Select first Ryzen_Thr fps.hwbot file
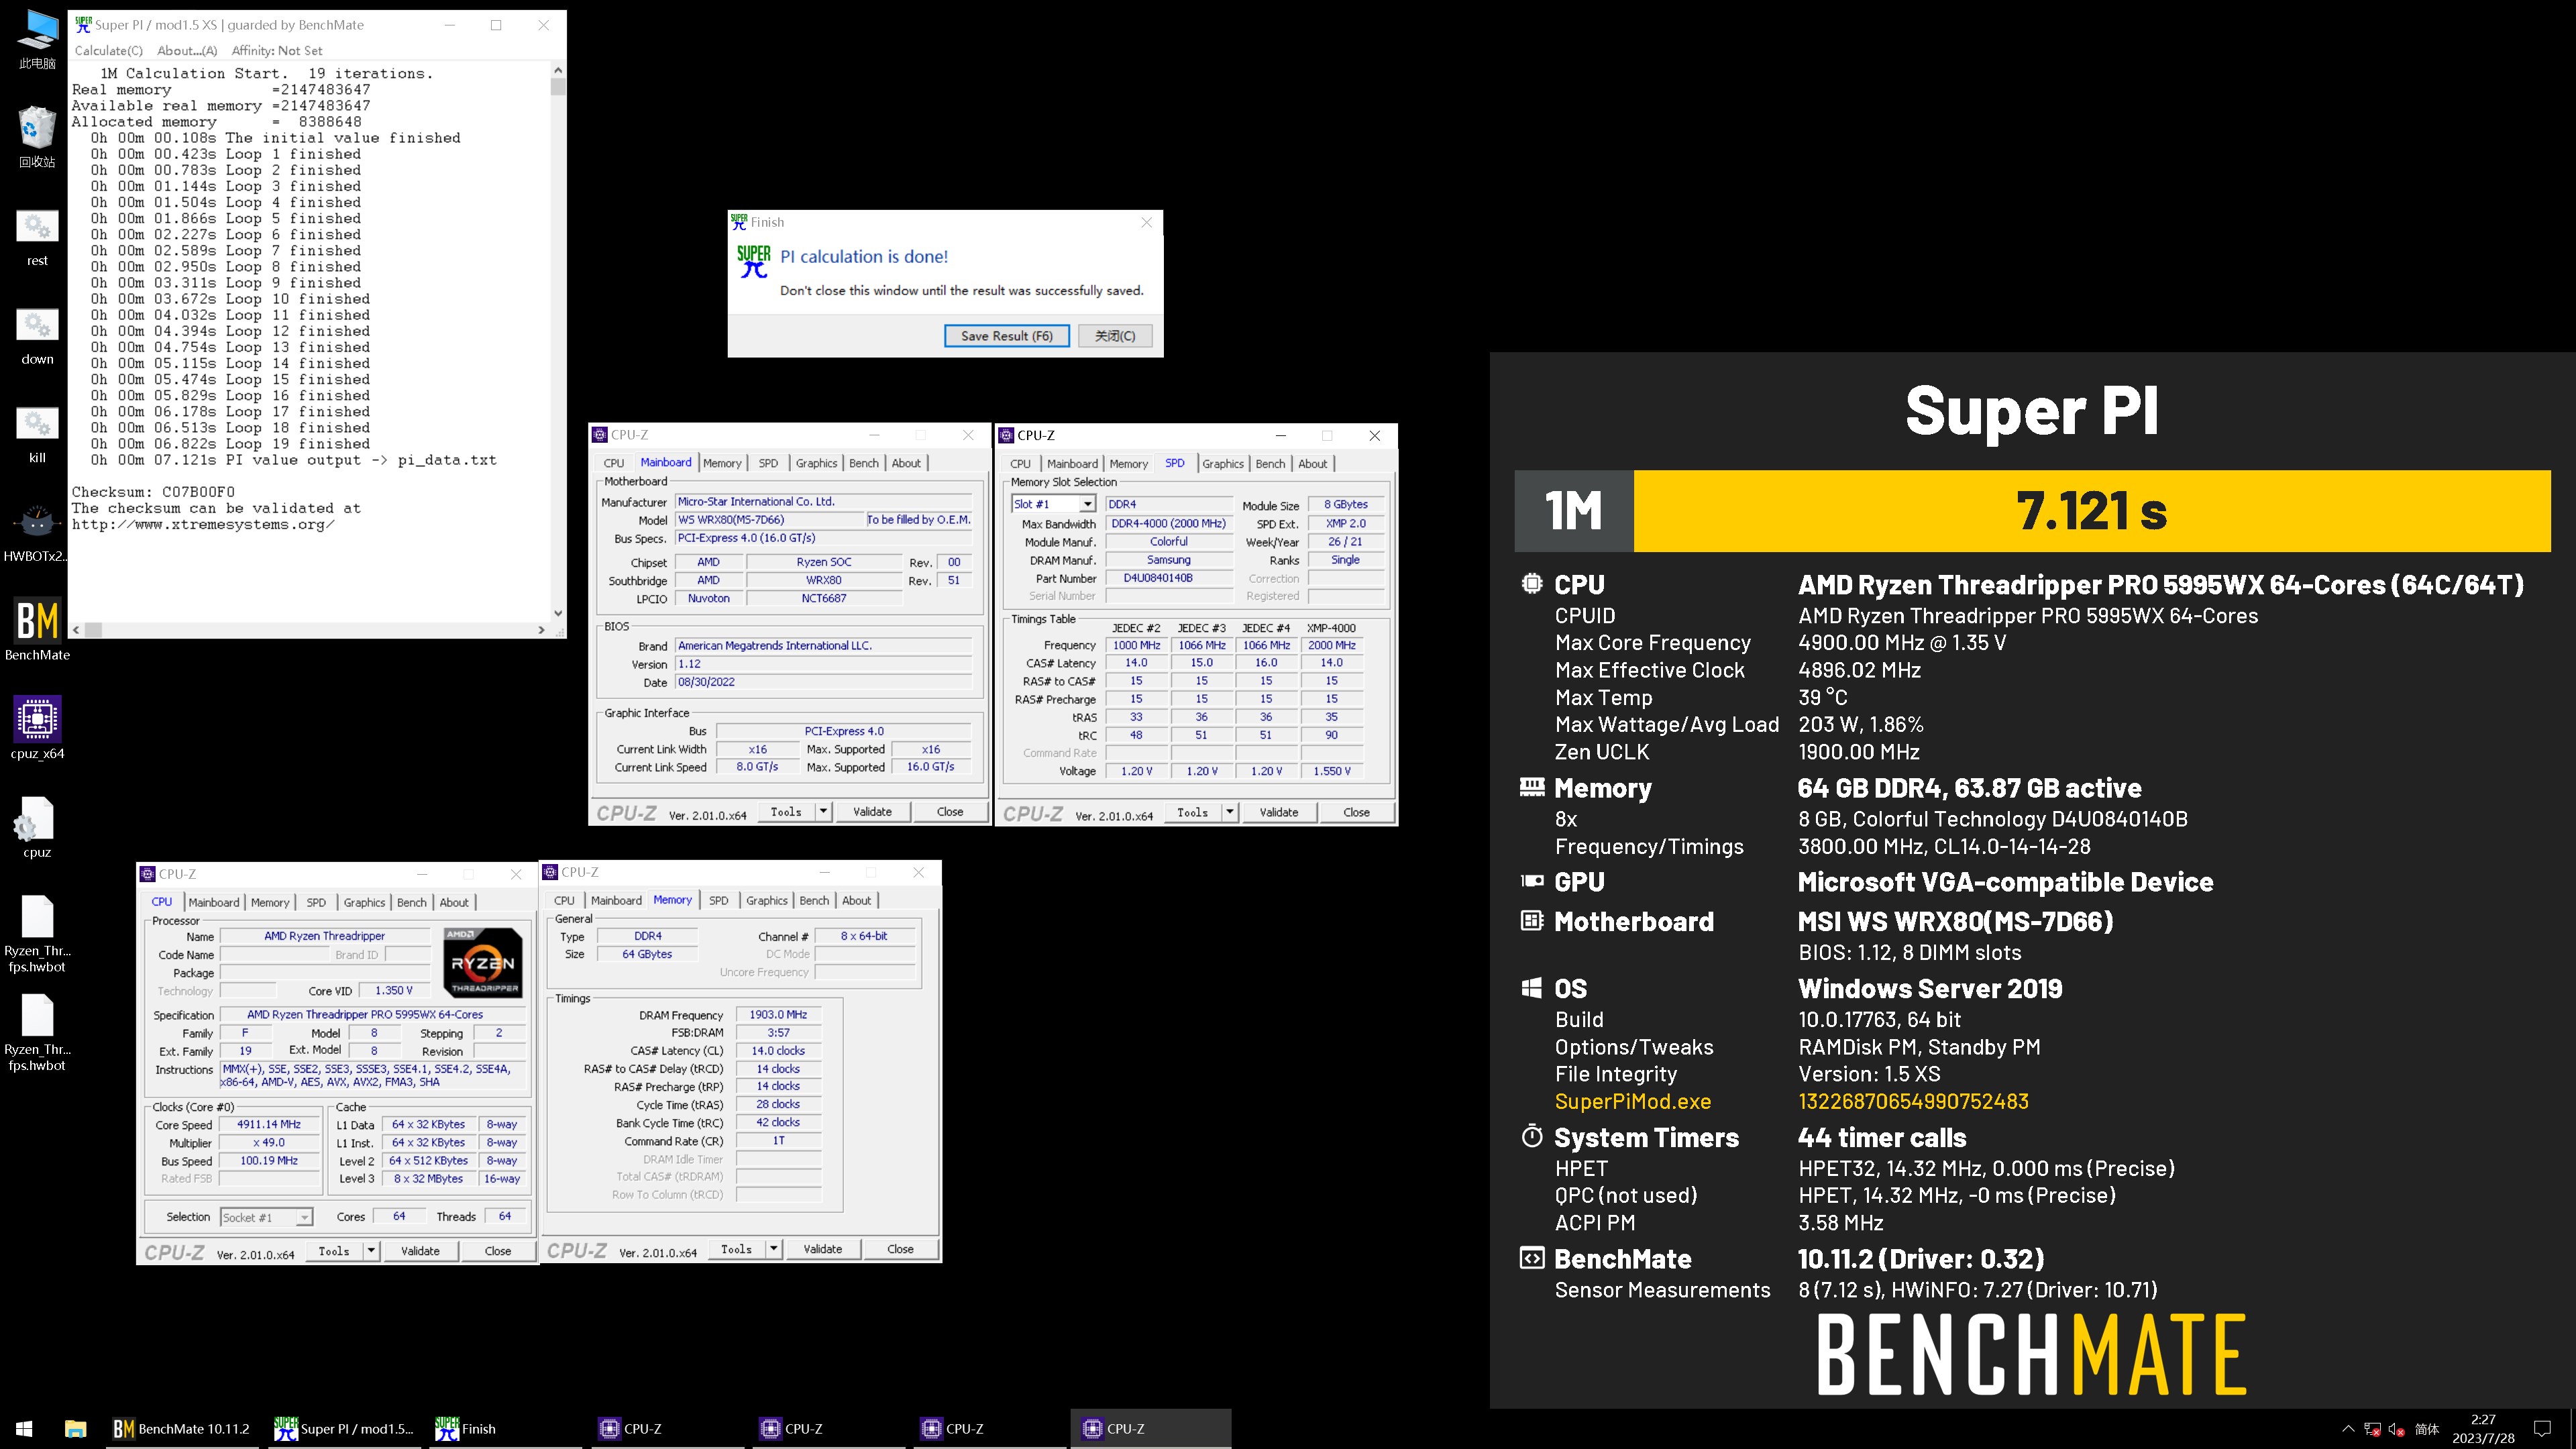The image size is (2576, 1449). [x=37, y=933]
